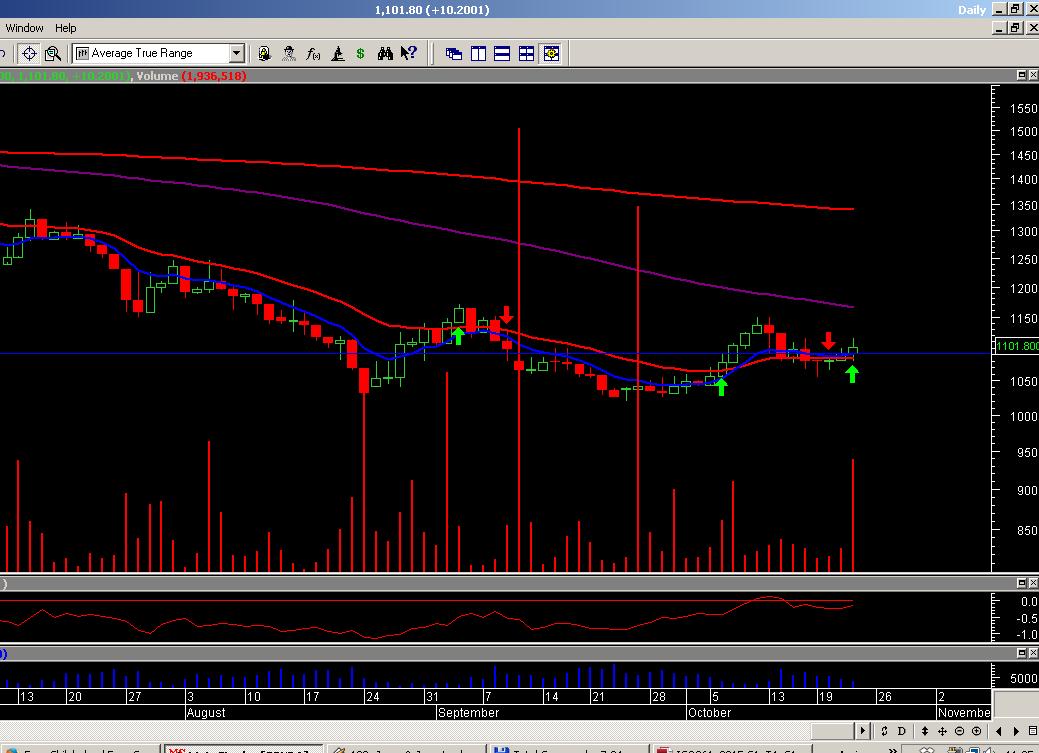
Task: Click the context help arrow-question icon
Action: [408, 53]
